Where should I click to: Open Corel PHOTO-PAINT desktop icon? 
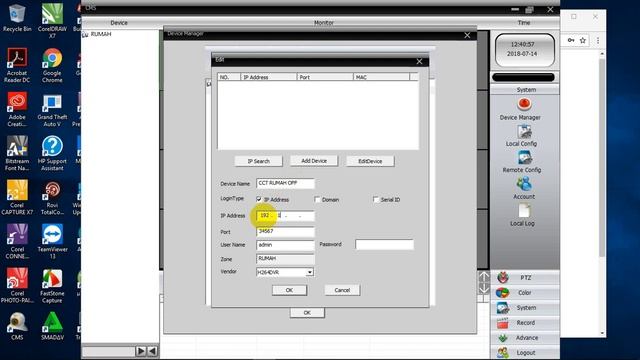tap(17, 285)
